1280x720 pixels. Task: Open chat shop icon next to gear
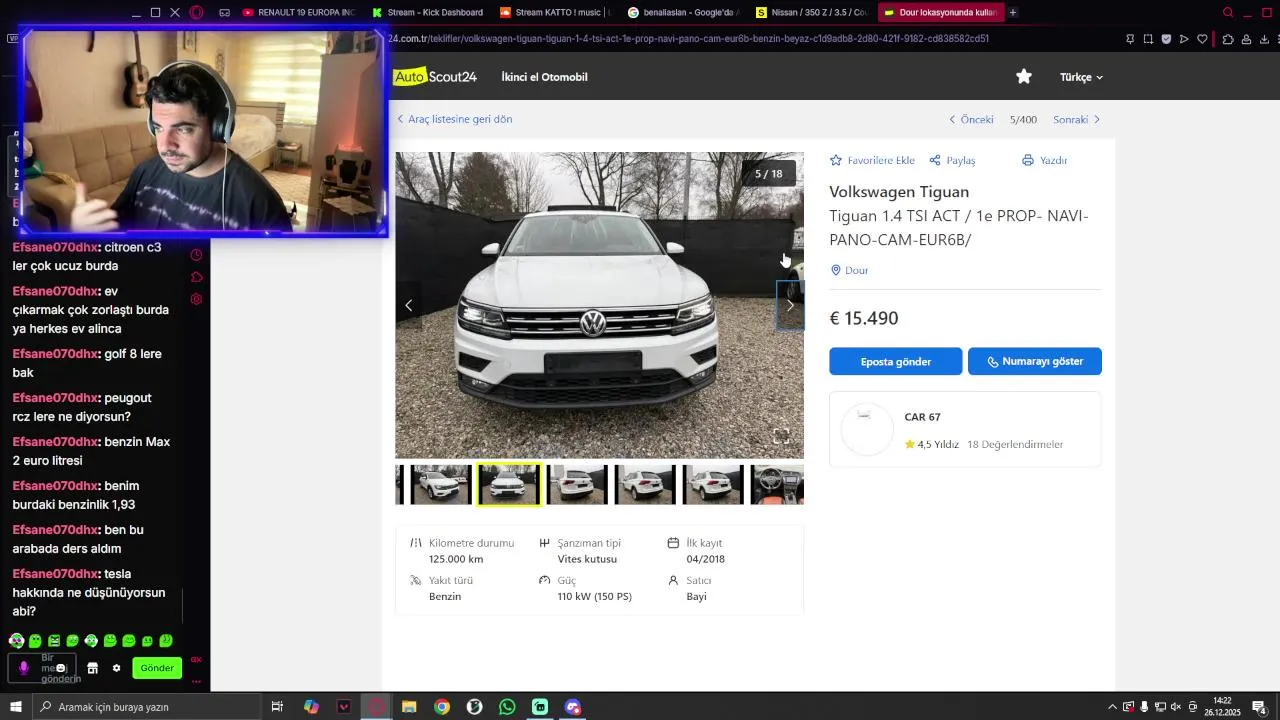click(93, 668)
